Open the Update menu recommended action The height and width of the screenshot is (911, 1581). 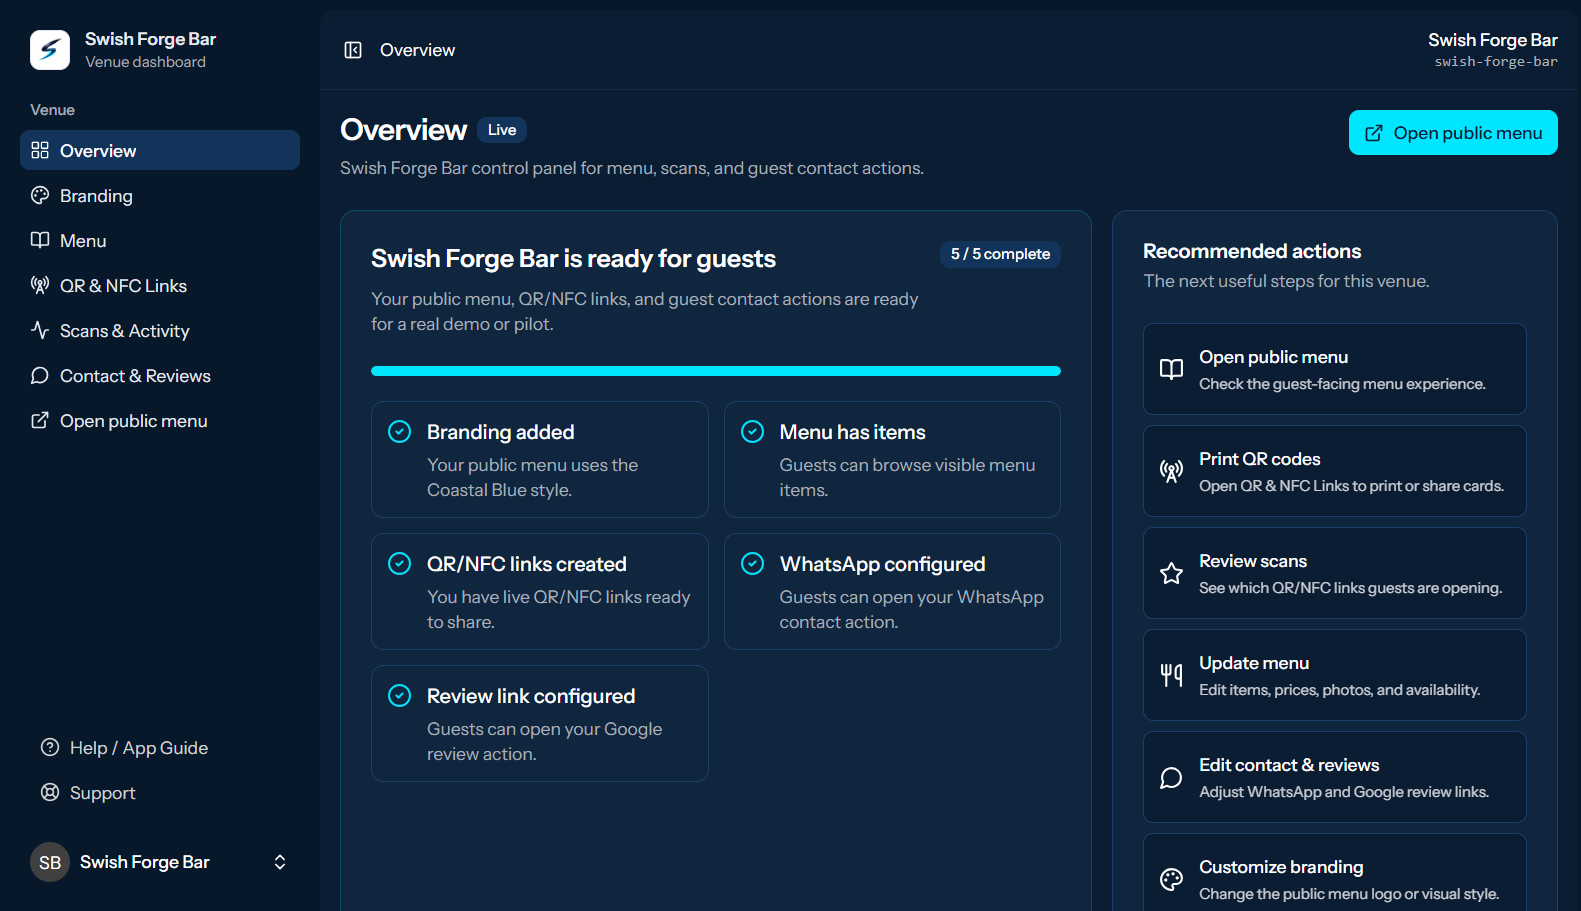[x=1335, y=675]
